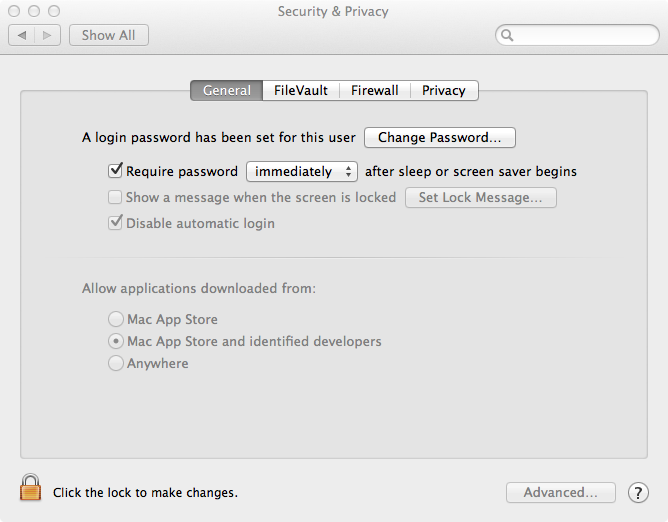Click the padlock icon to make changes
This screenshot has height=522, width=668.
[31, 488]
